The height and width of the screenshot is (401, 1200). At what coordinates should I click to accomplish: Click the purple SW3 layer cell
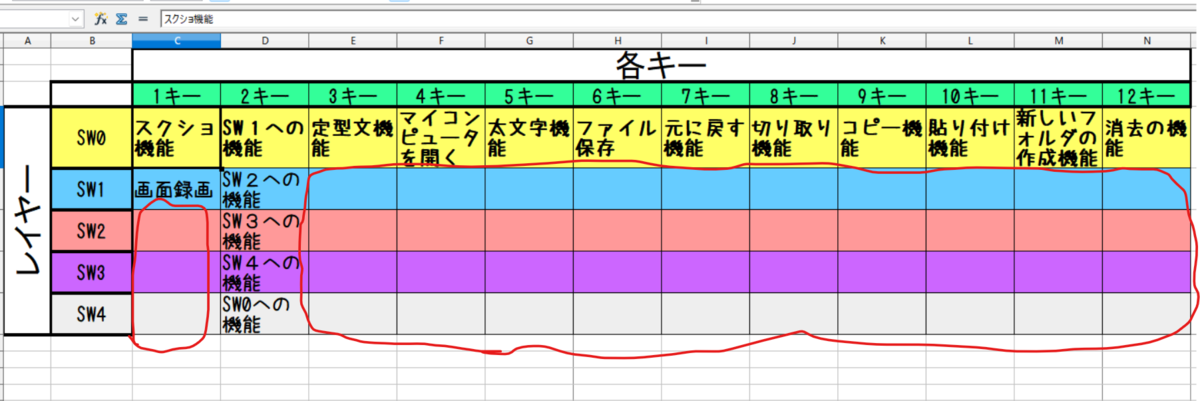[x=92, y=271]
